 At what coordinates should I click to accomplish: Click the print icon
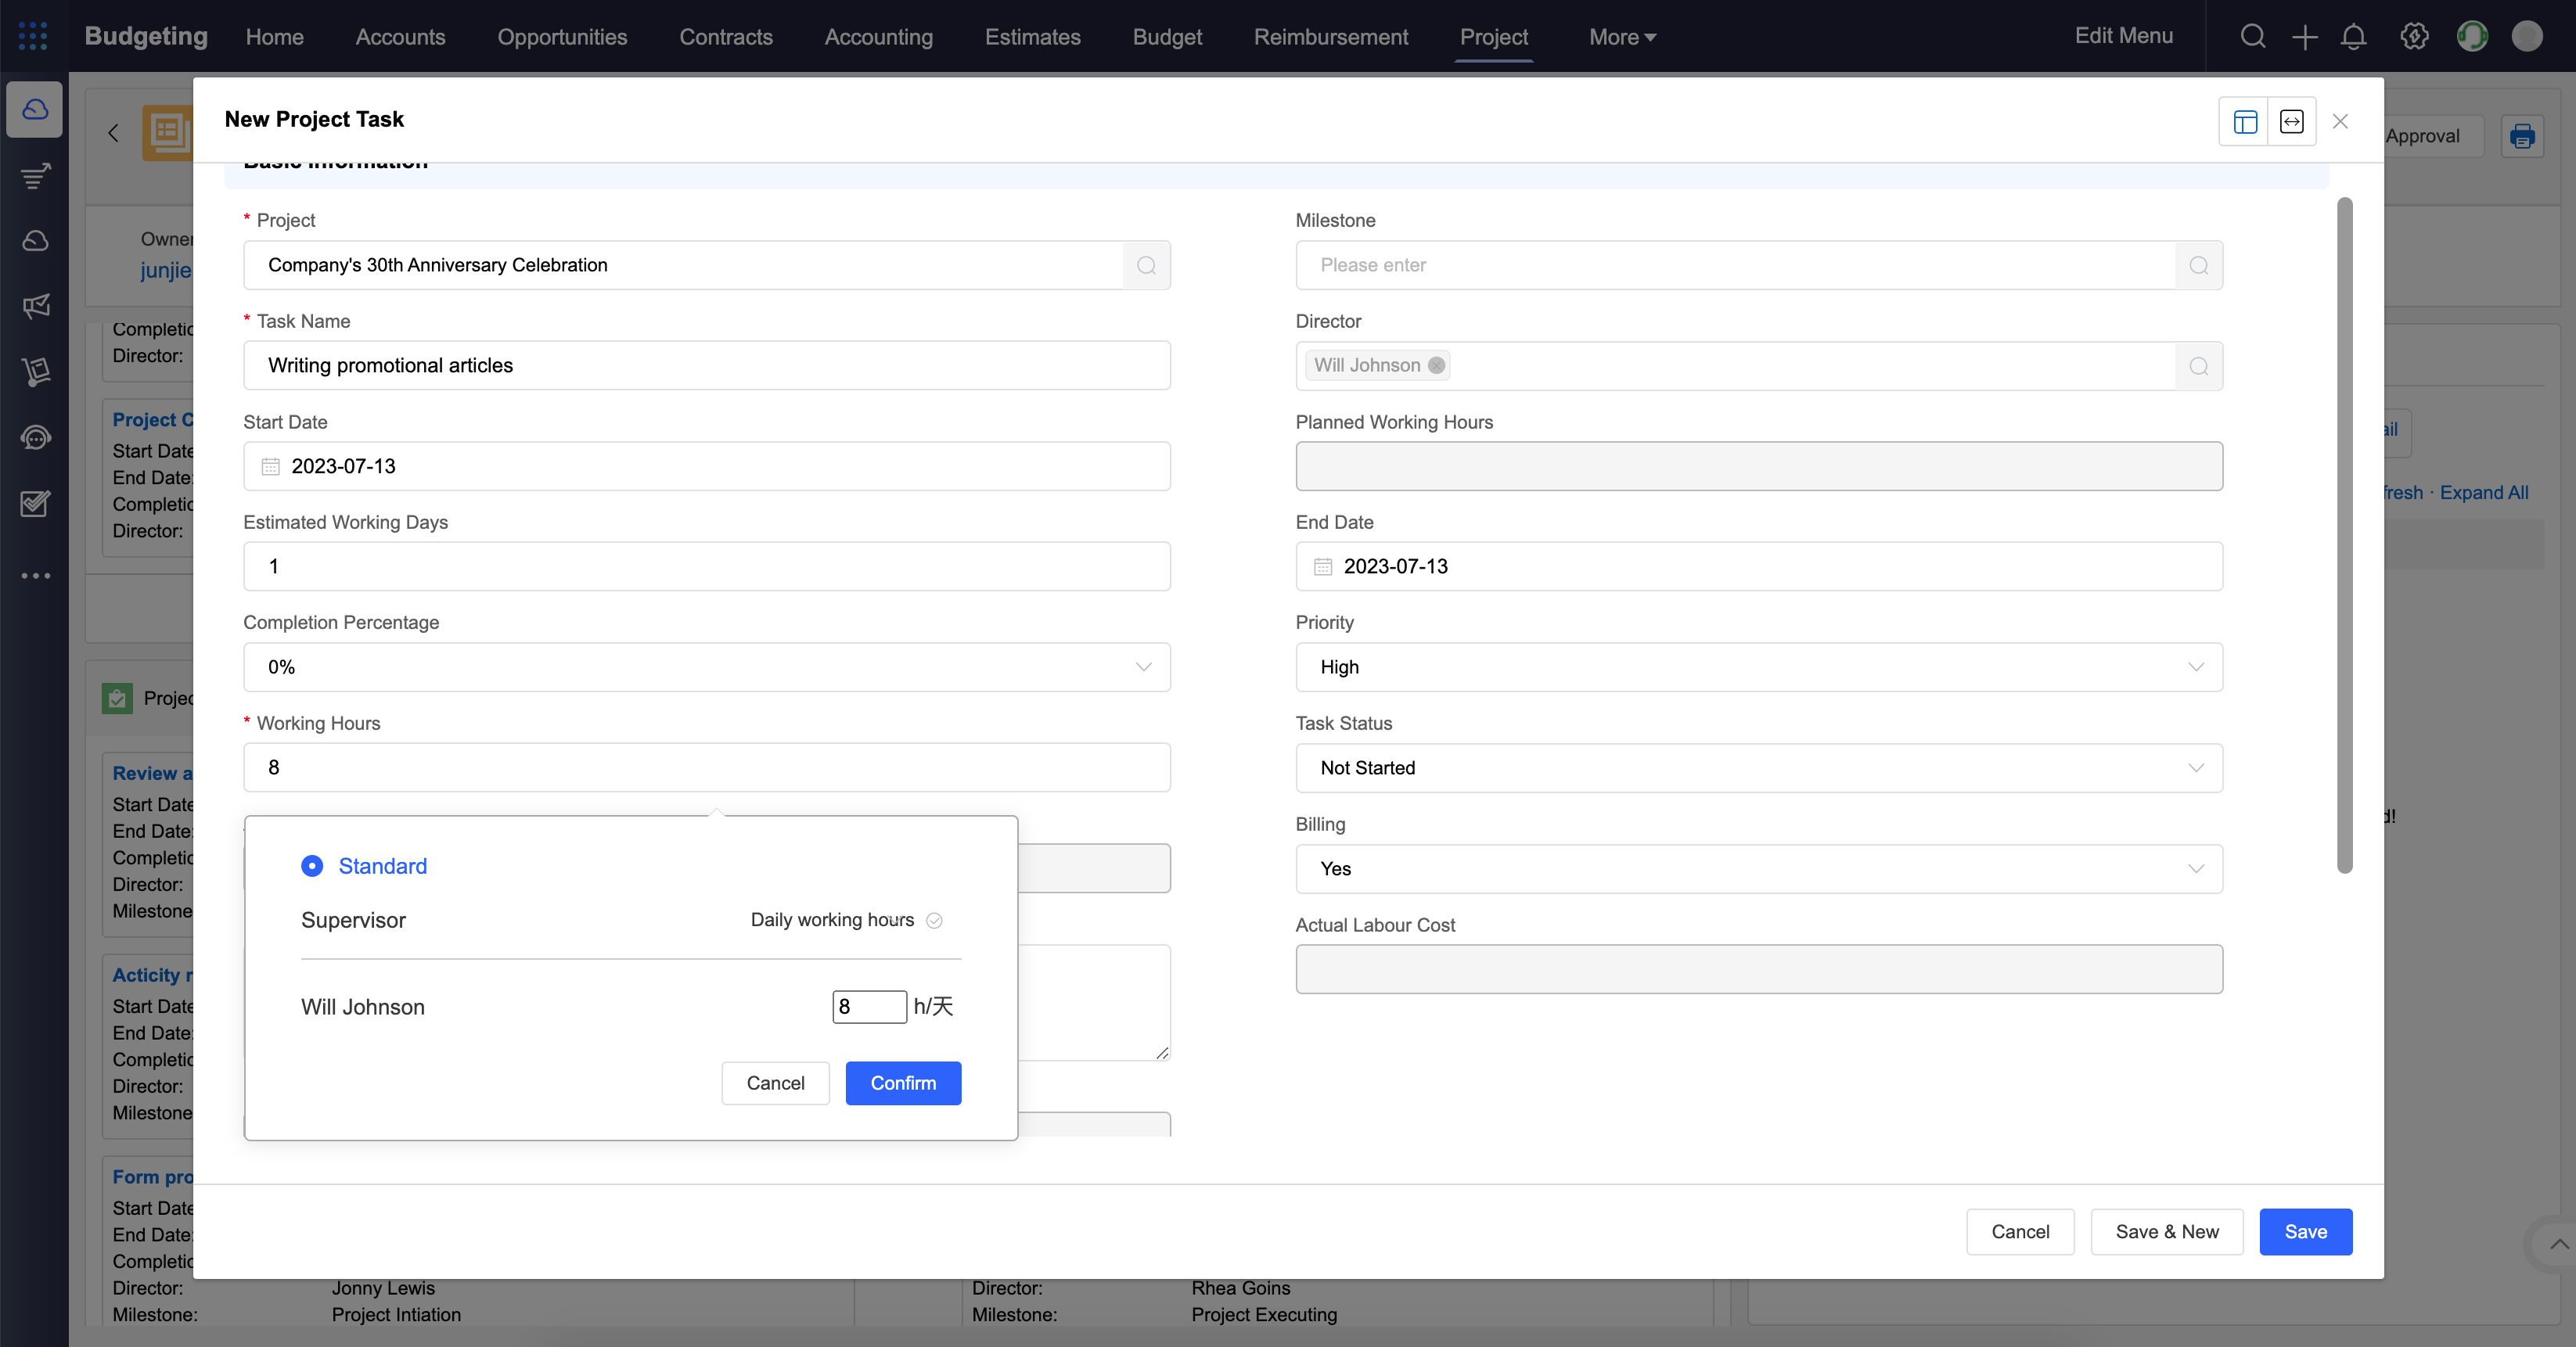pyautogui.click(x=2521, y=136)
